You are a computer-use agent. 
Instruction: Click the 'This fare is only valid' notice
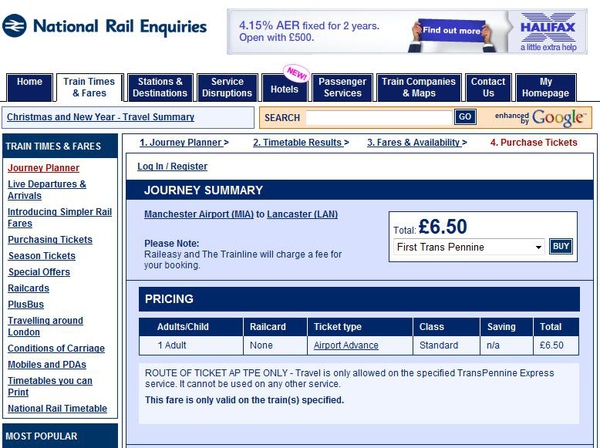(244, 400)
